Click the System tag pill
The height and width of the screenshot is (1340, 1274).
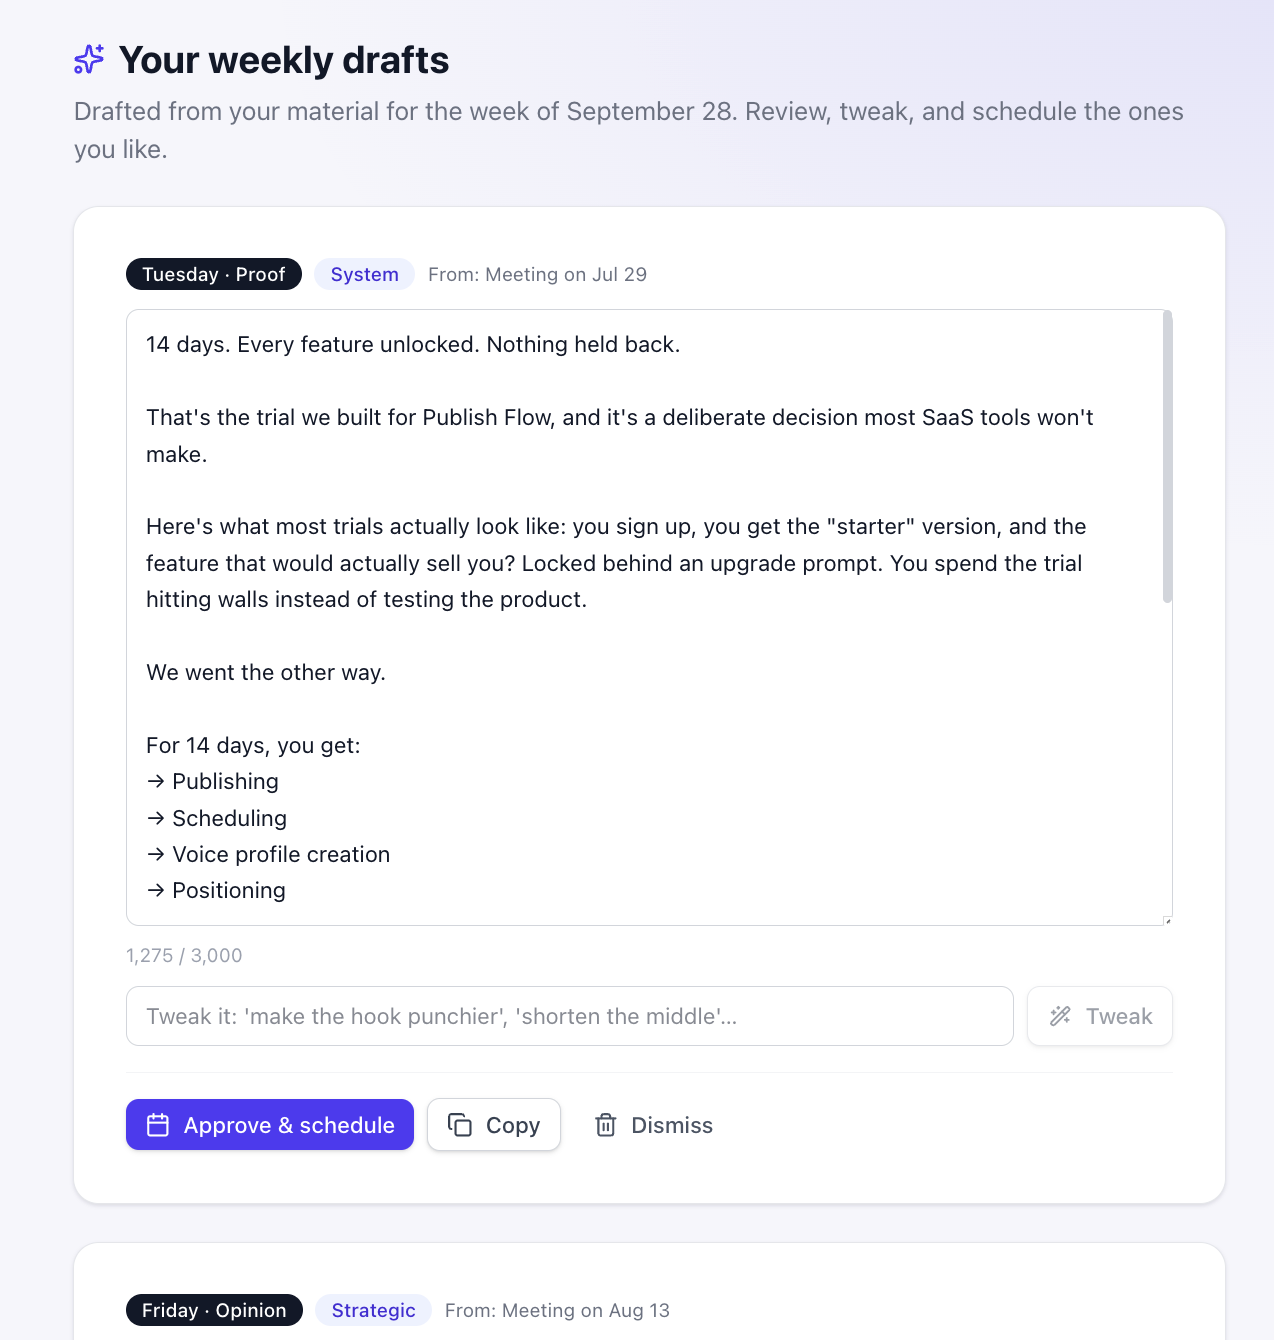(365, 274)
